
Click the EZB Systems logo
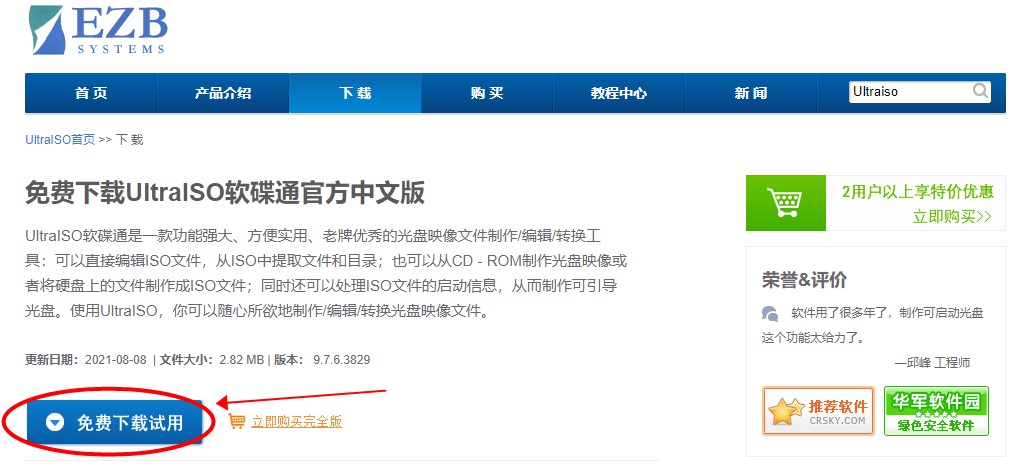[x=98, y=28]
